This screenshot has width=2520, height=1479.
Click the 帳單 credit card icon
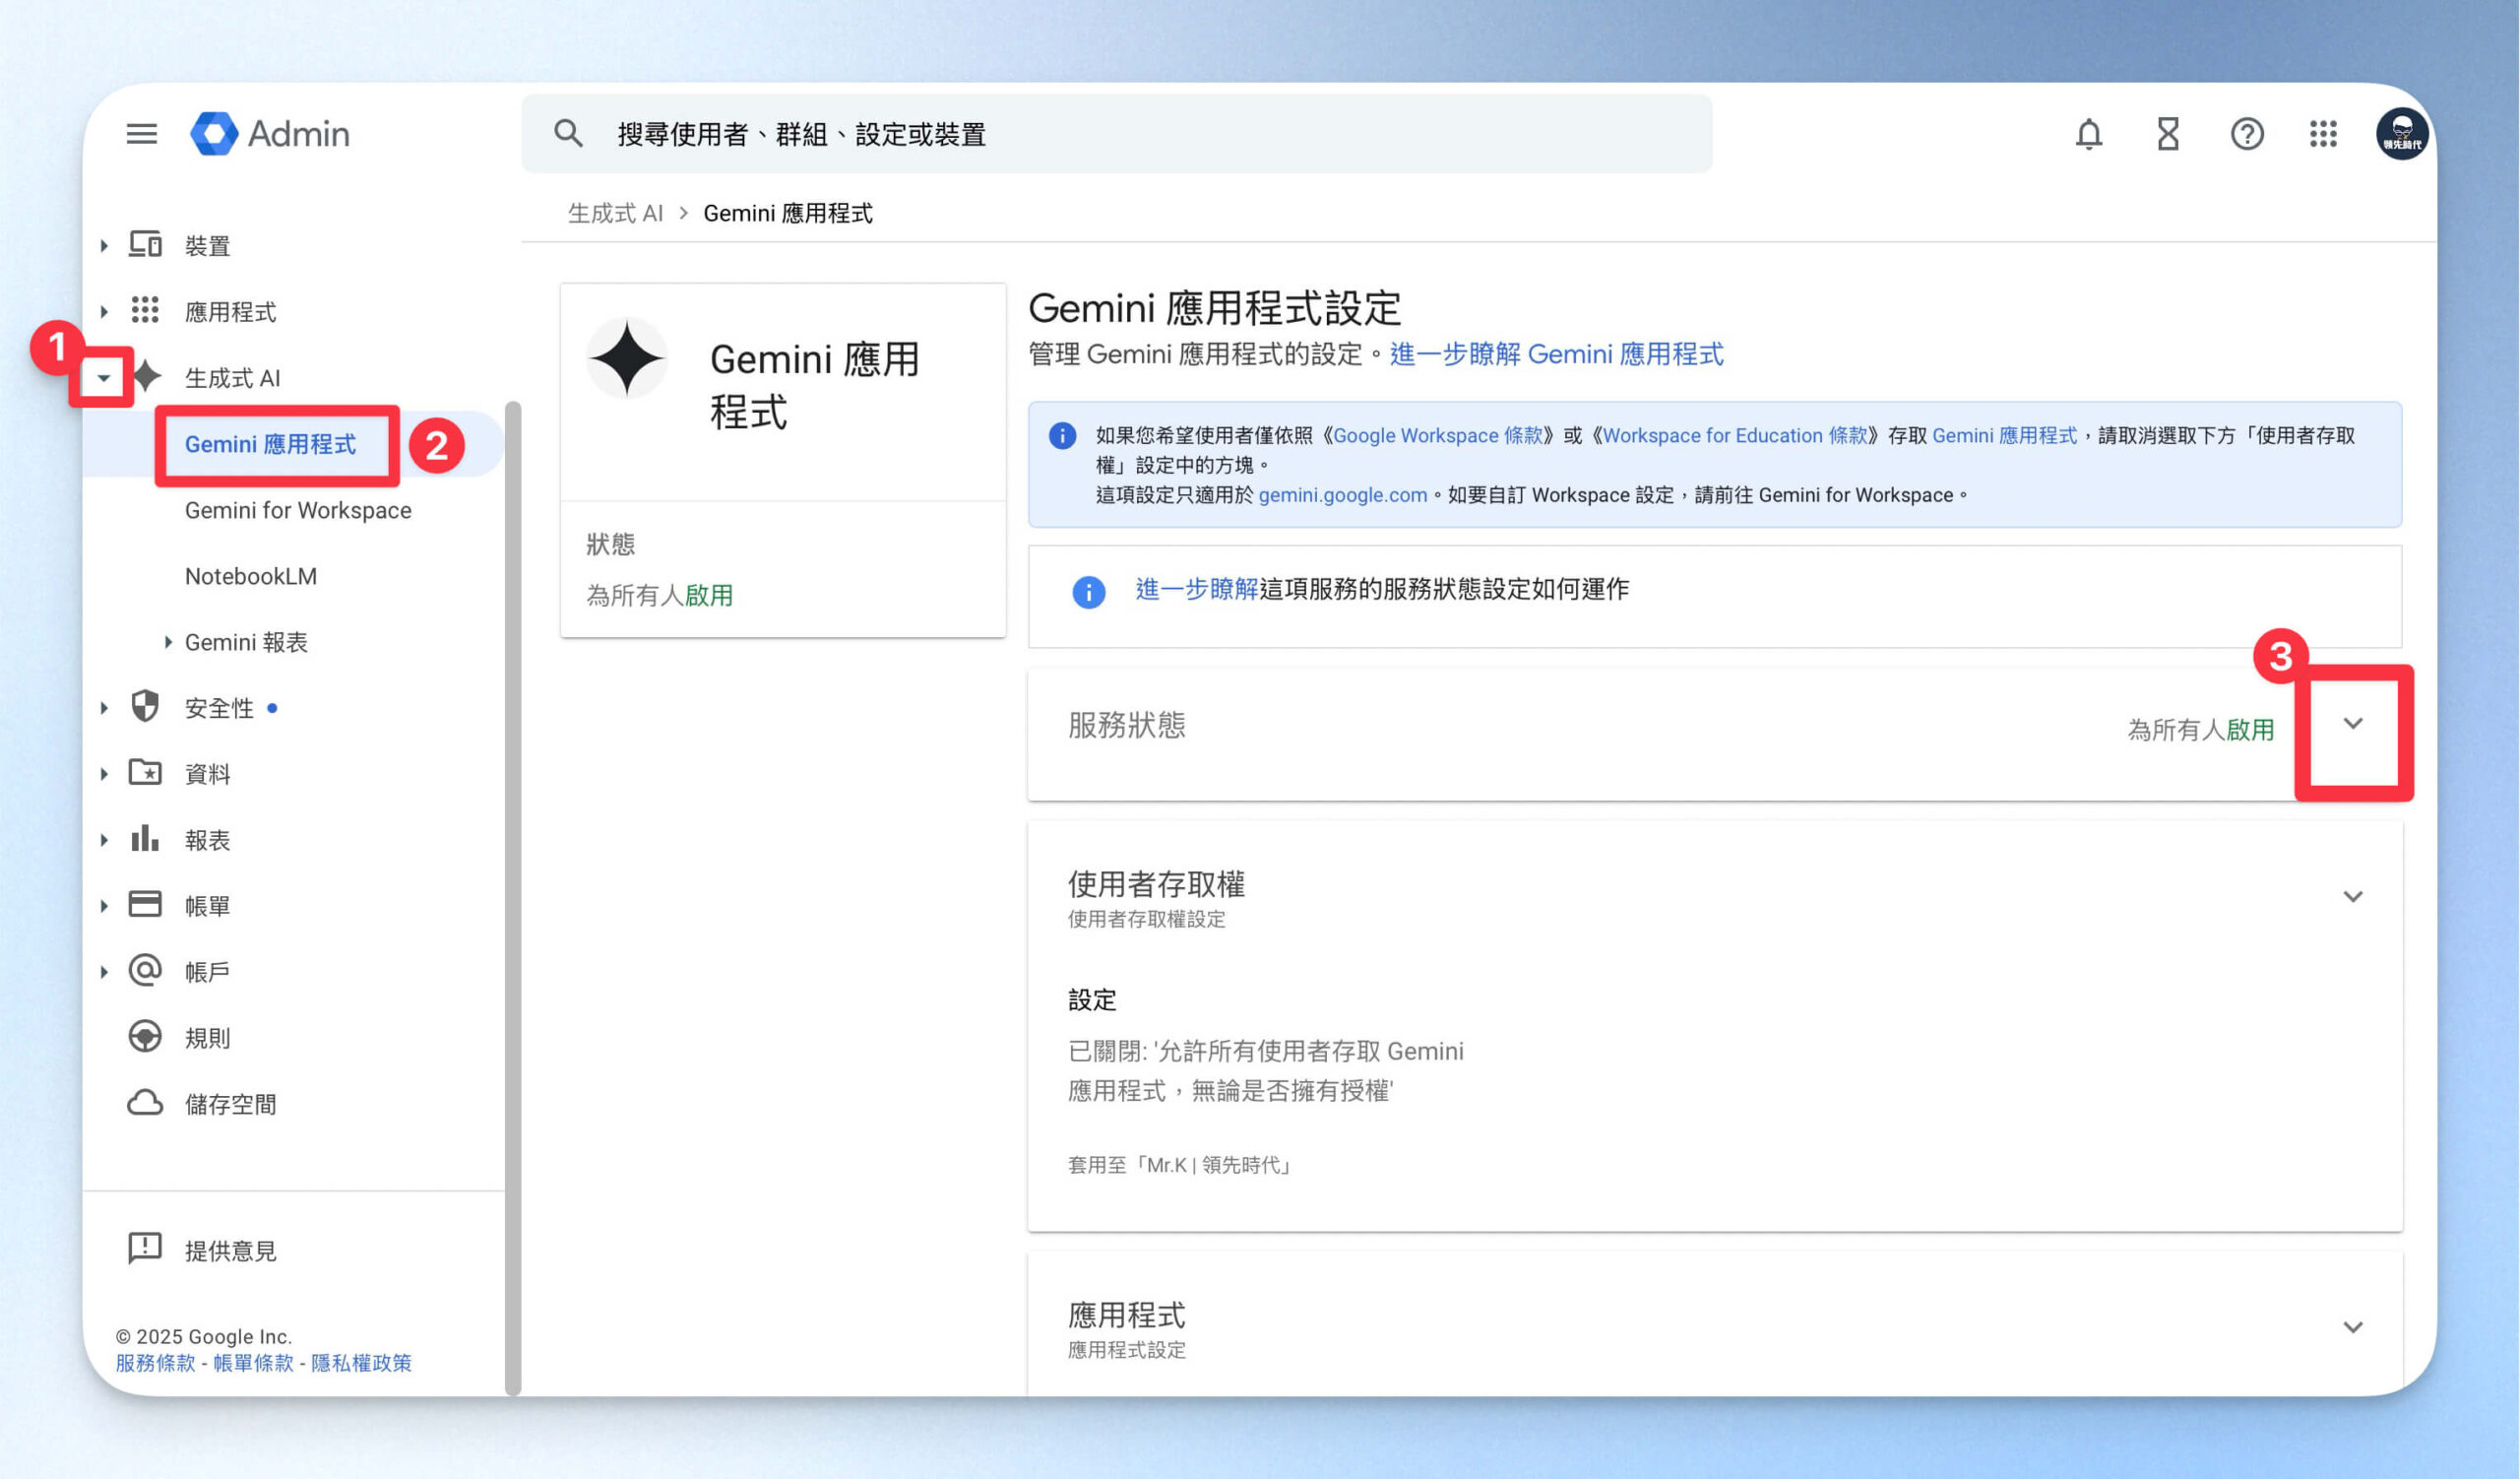pos(145,904)
